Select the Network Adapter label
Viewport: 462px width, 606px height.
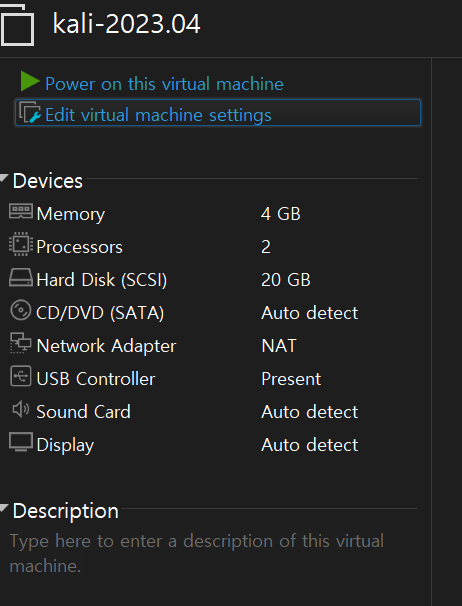pos(106,346)
